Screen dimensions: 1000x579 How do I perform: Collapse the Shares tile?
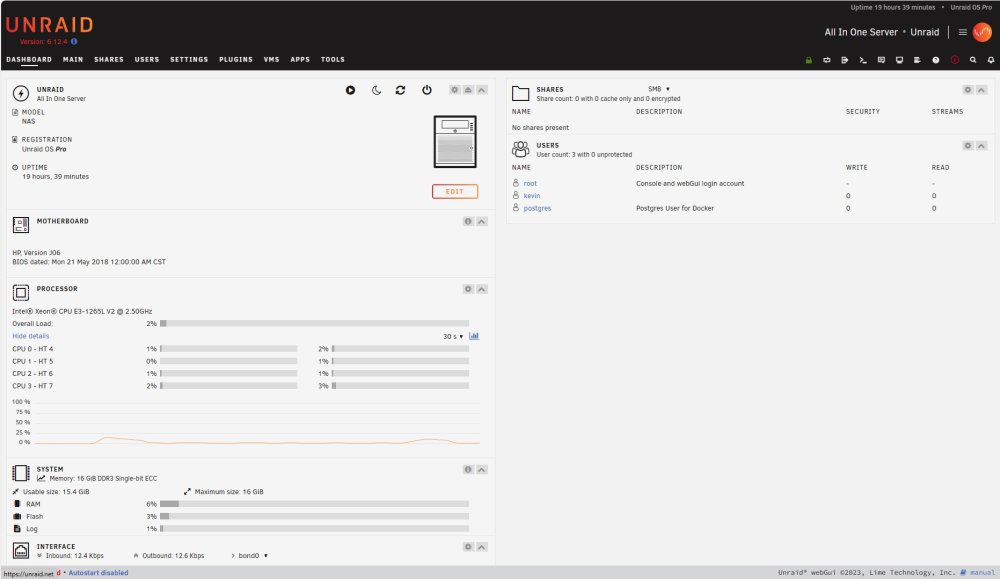[x=982, y=90]
